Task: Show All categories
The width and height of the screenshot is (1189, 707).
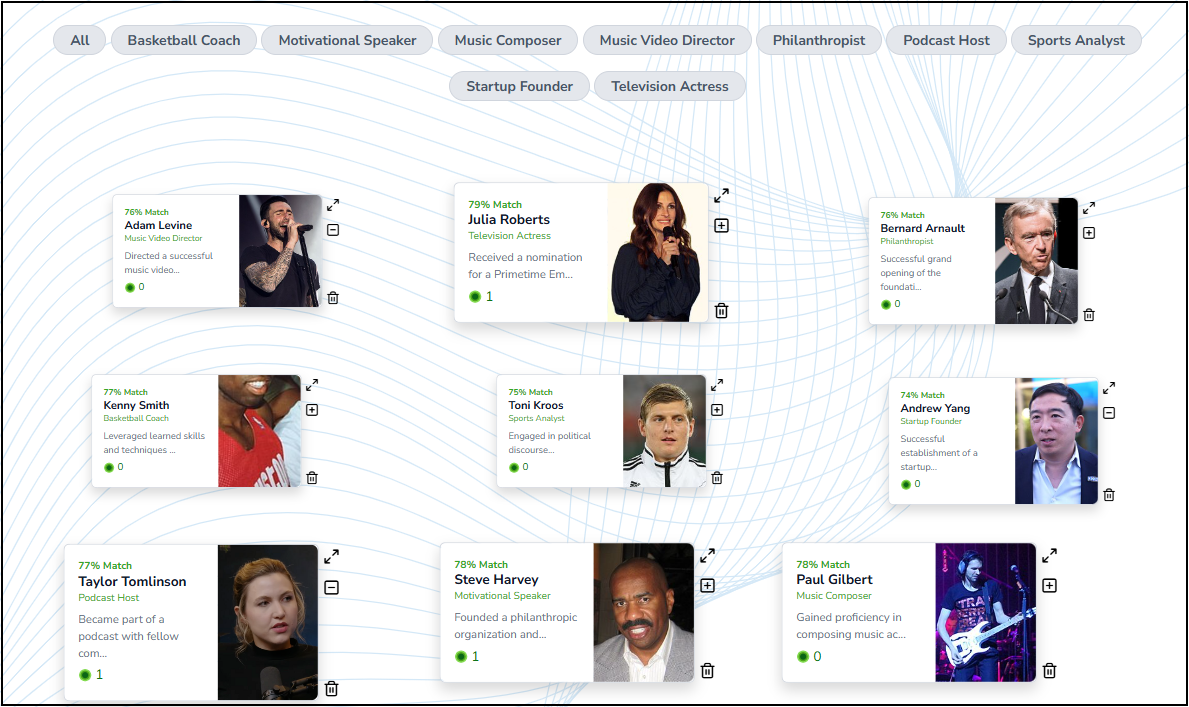Action: tap(80, 40)
